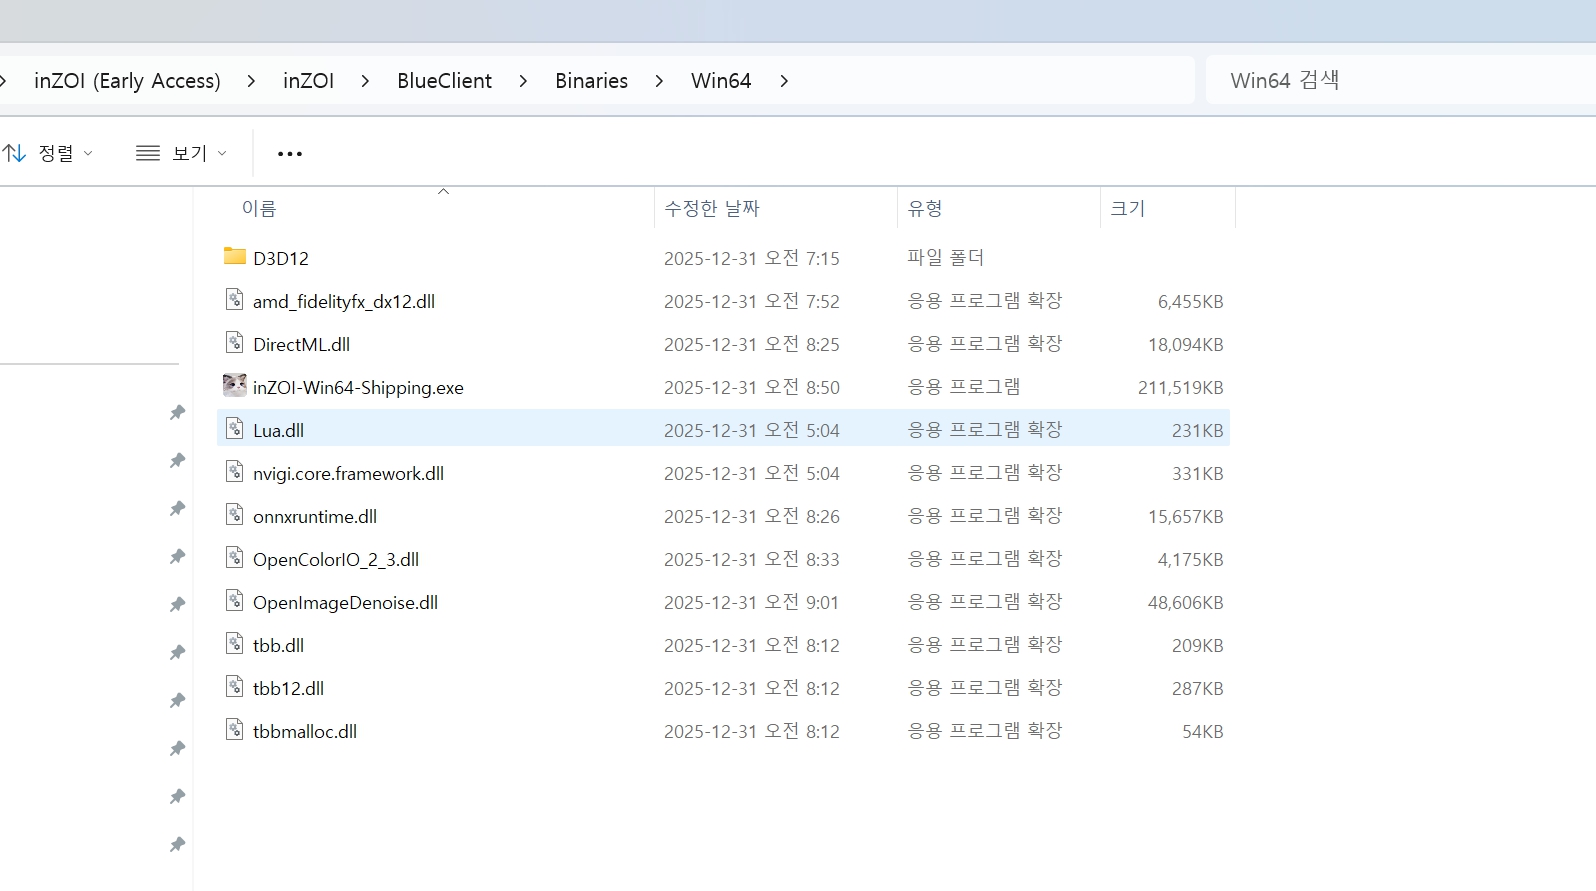This screenshot has width=1596, height=891.
Task: Click the OpenImageDenoise.dll file icon
Action: click(x=235, y=601)
